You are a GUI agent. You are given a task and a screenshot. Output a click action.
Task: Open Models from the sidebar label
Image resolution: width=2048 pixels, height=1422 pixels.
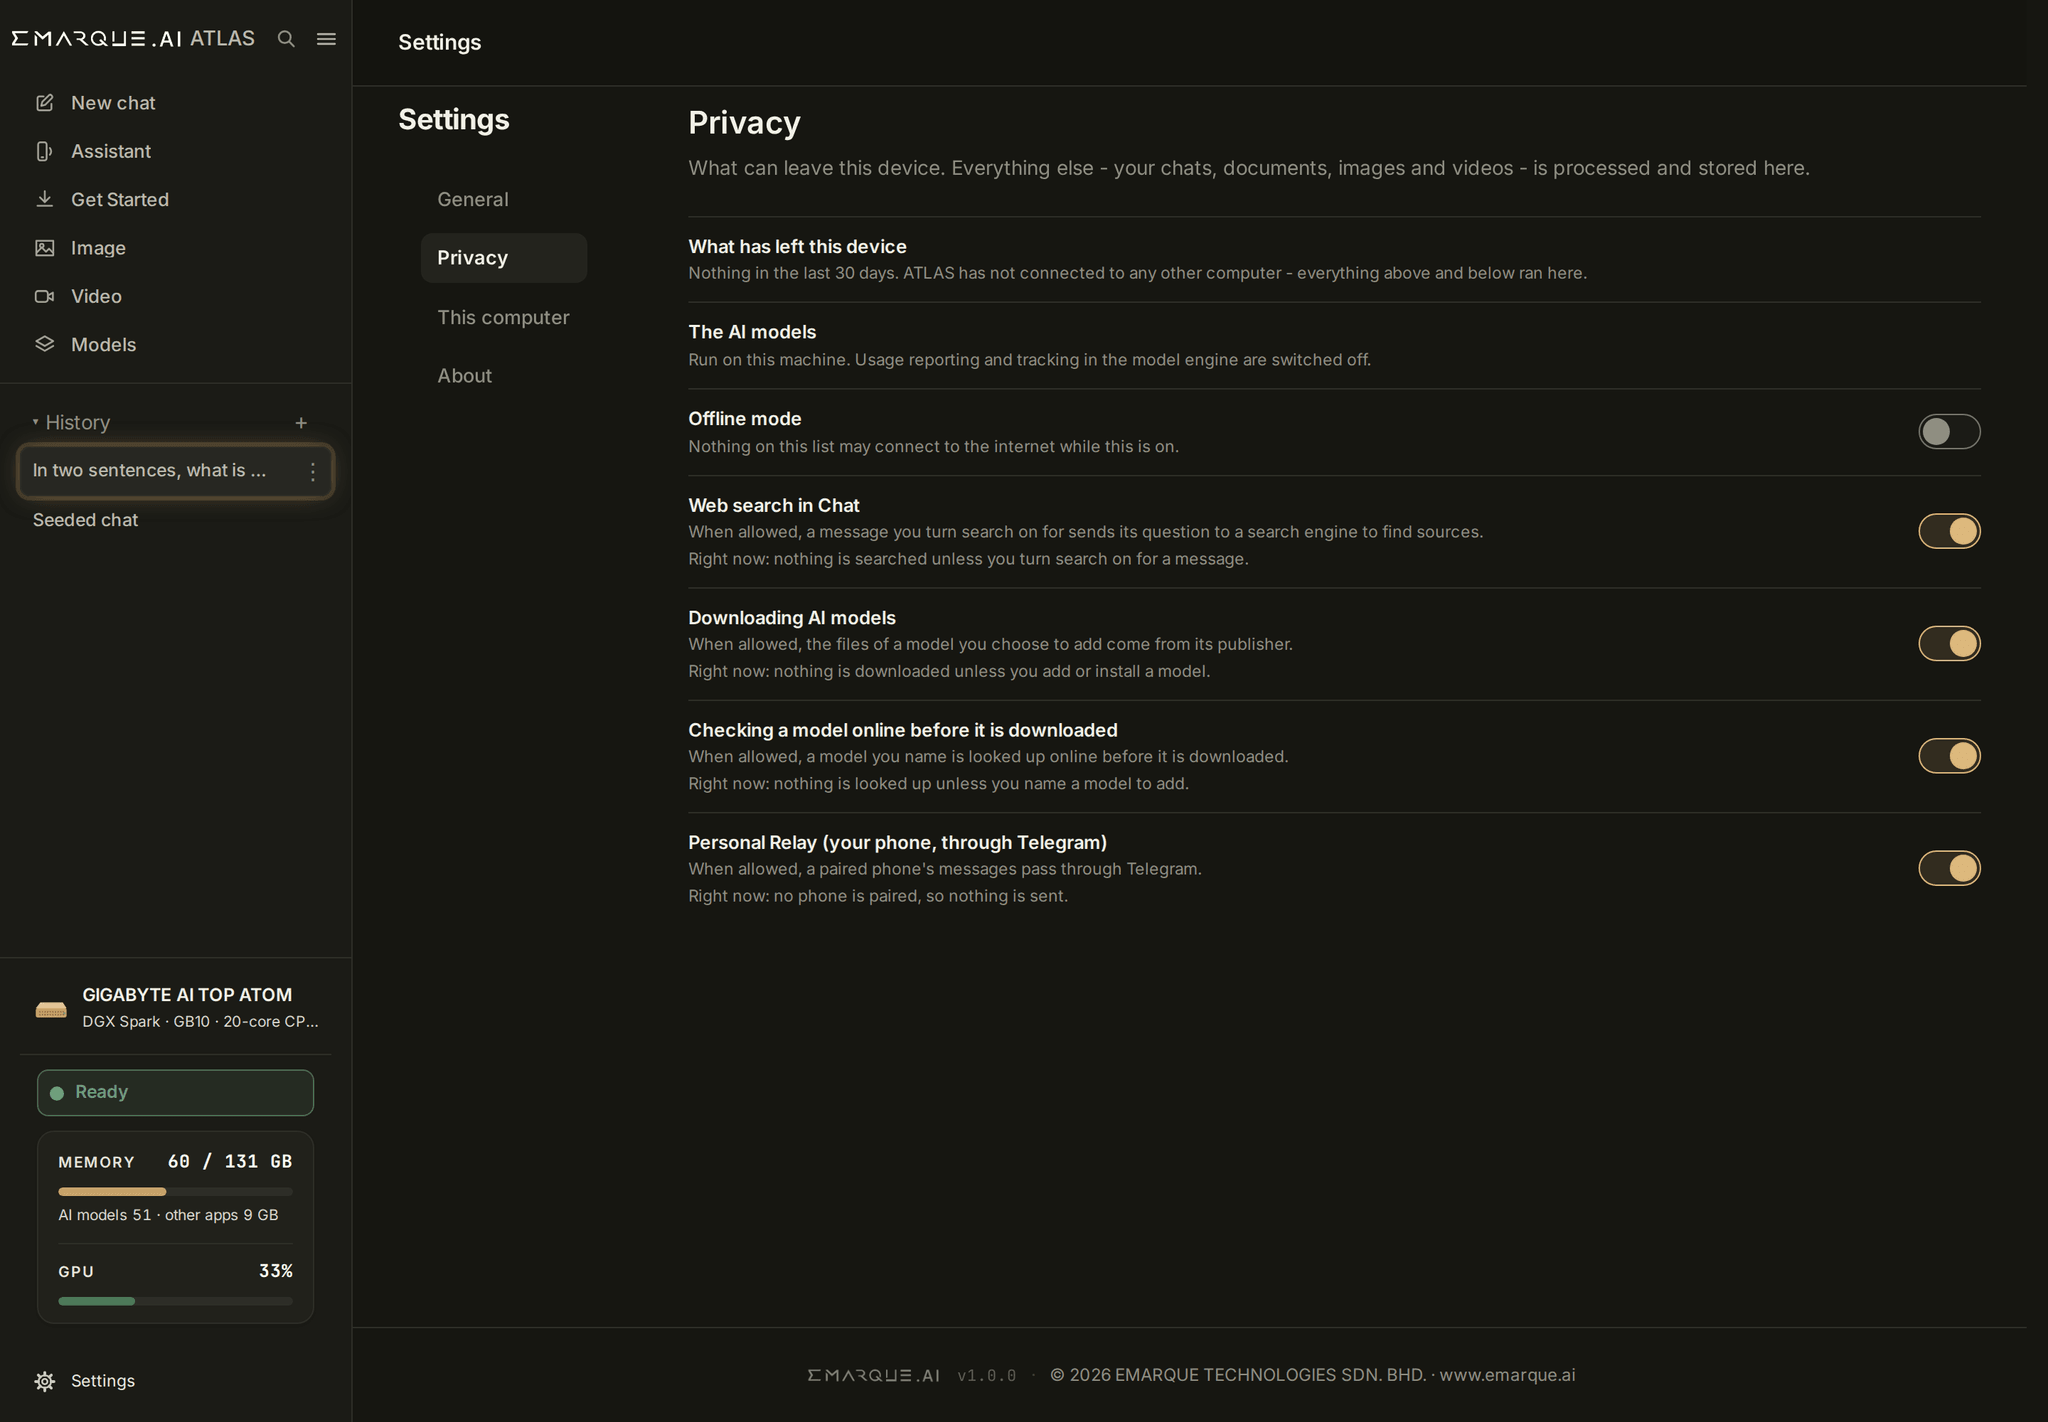pos(103,344)
